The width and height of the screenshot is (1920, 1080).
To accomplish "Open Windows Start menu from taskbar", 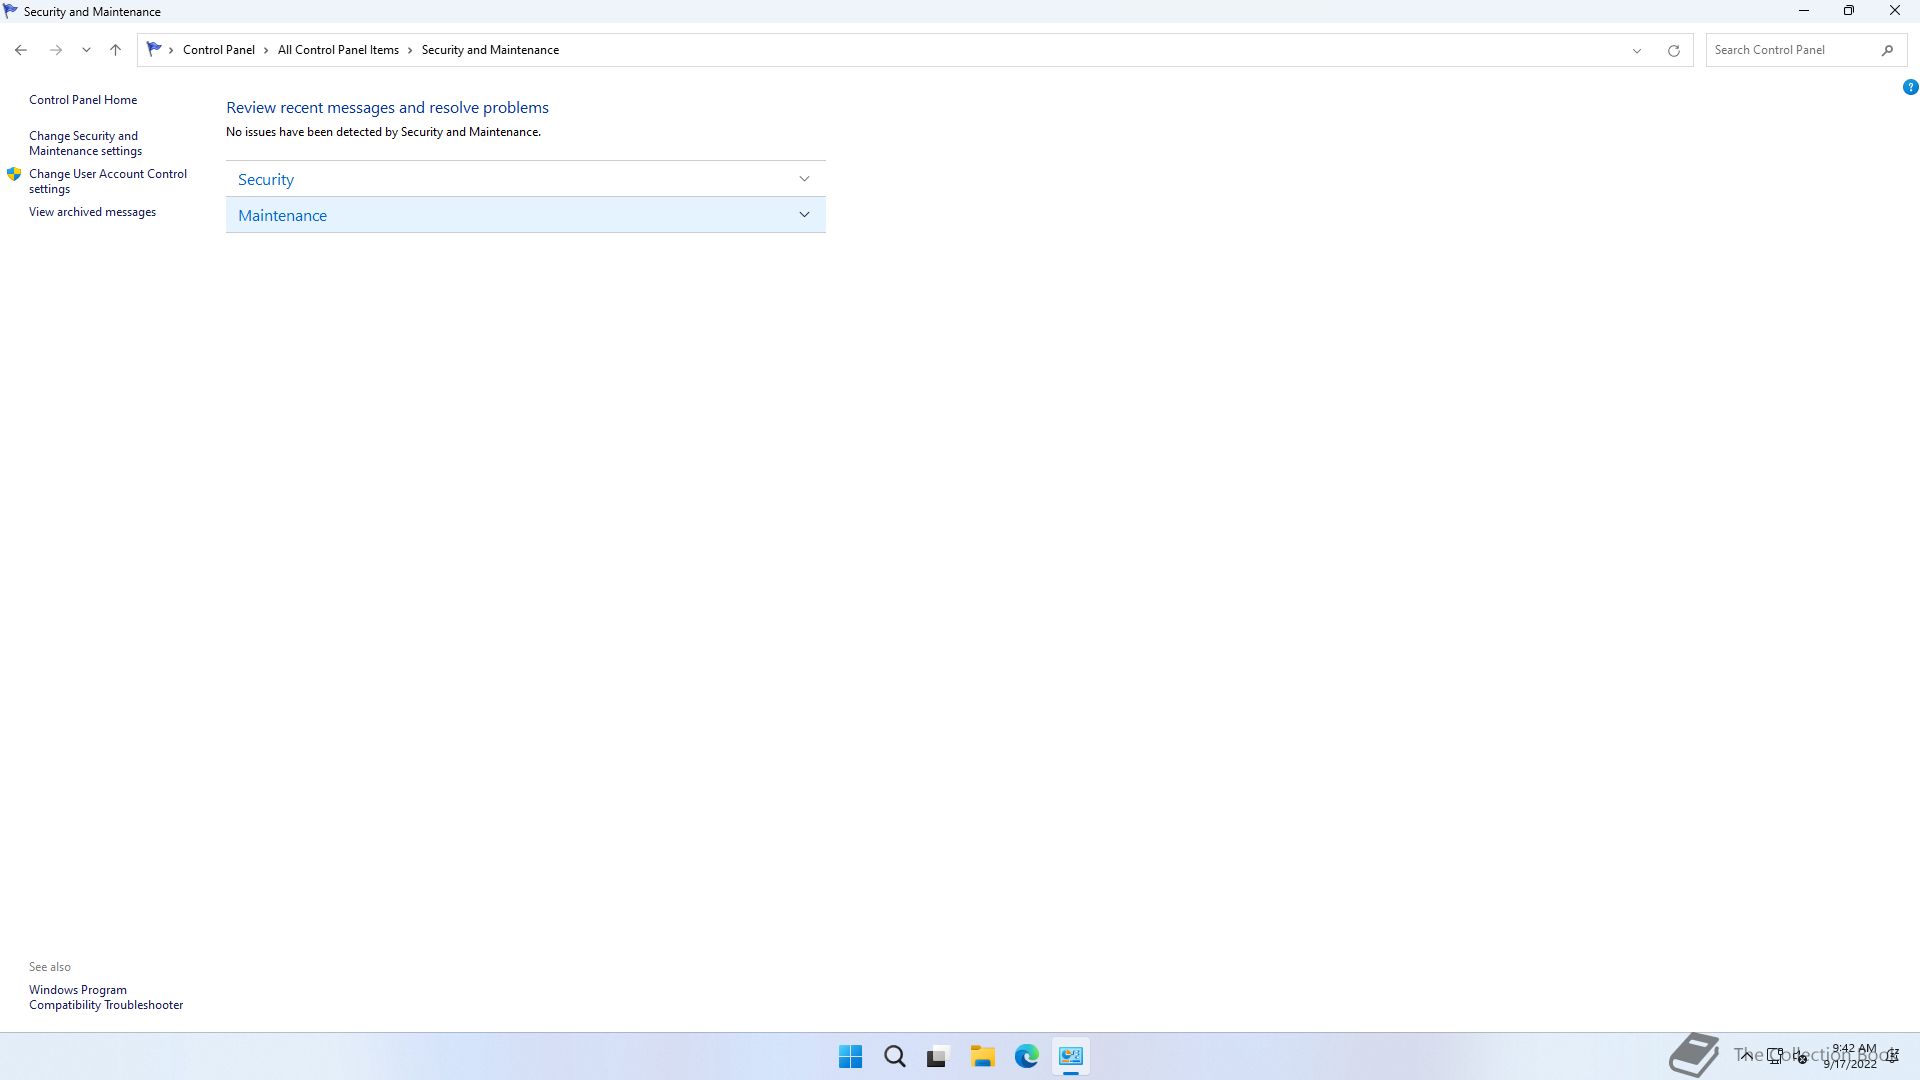I will (850, 1056).
